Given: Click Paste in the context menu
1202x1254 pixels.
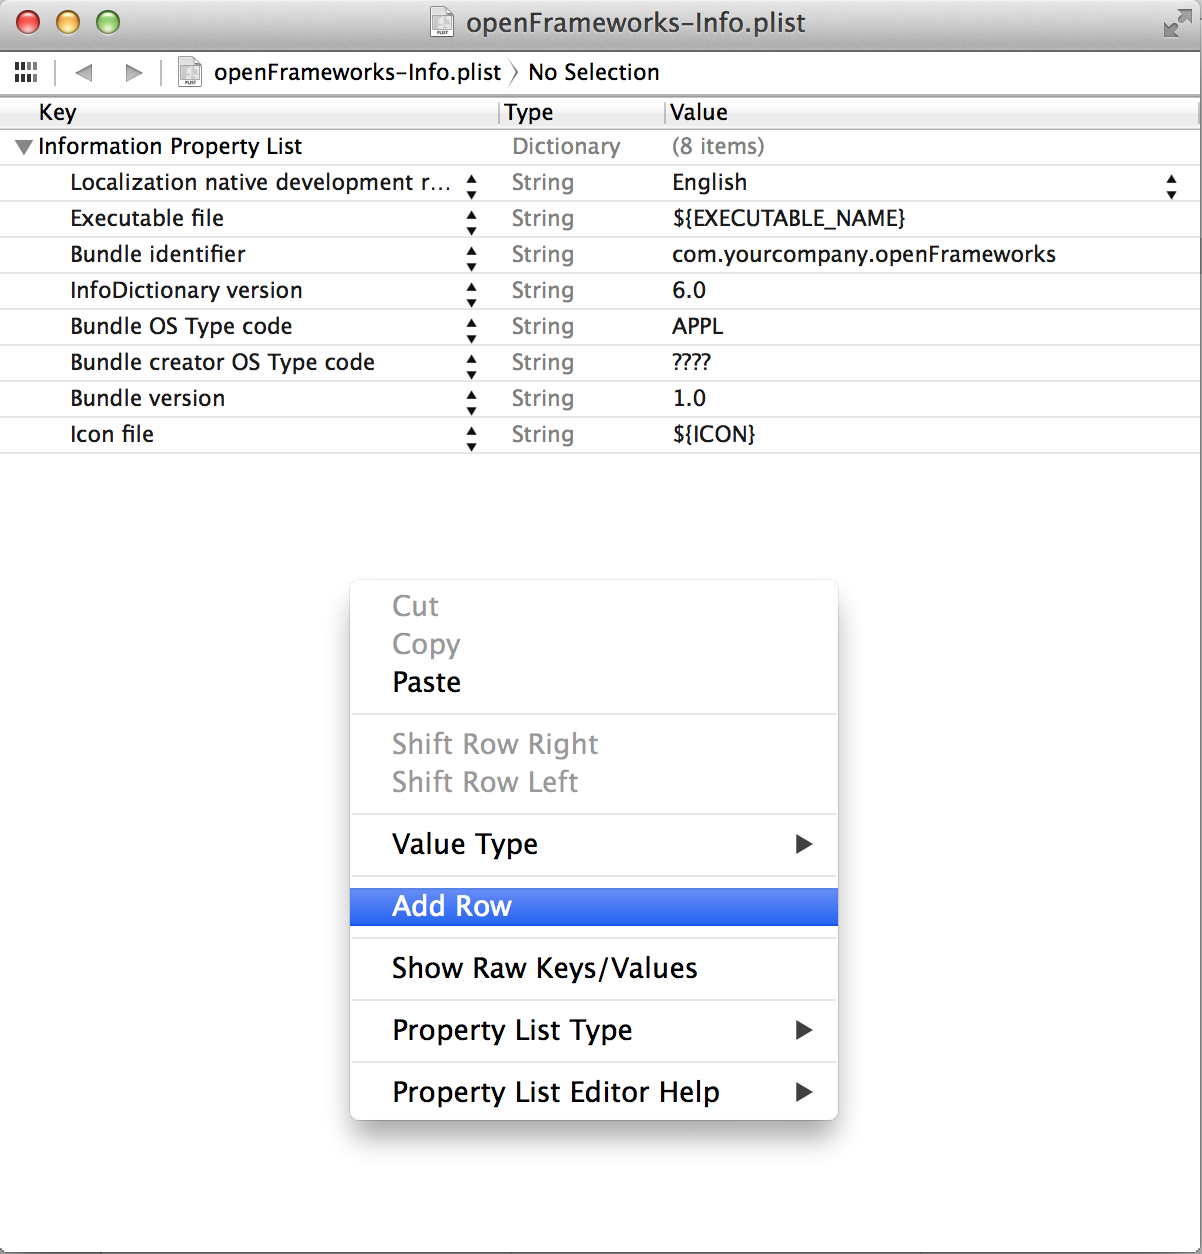Looking at the screenshot, I should pos(427,682).
